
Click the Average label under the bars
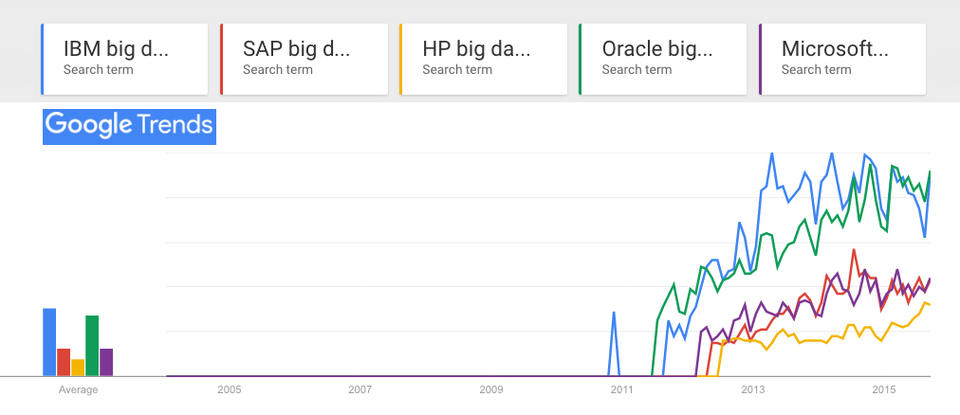click(x=78, y=390)
